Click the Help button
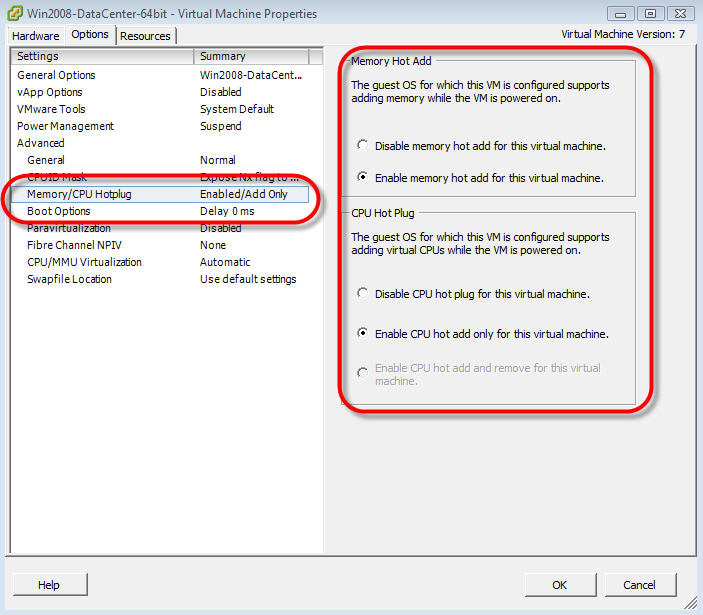This screenshot has height=615, width=703. coord(50,585)
